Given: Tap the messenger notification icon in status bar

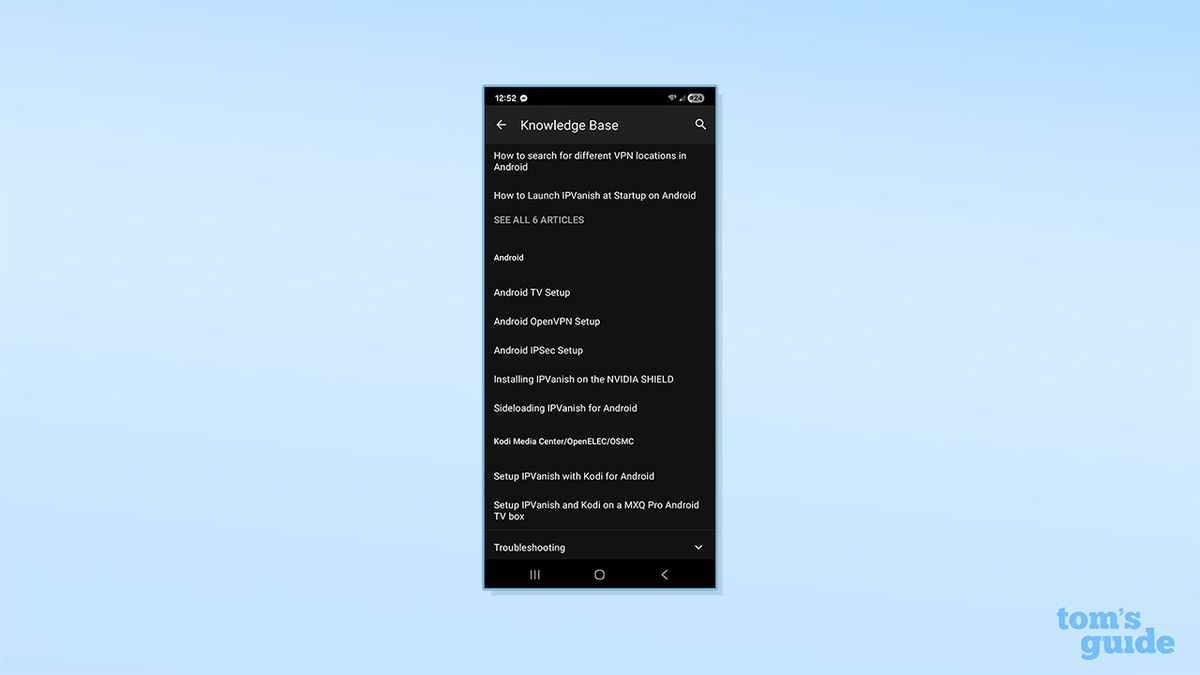Looking at the screenshot, I should coord(524,98).
